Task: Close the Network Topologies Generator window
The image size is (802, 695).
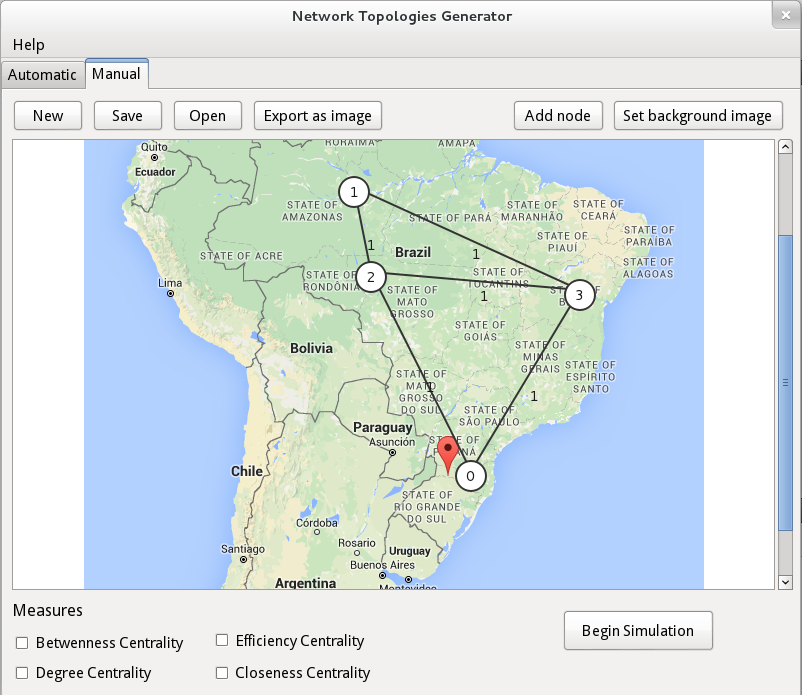Action: coord(786,15)
